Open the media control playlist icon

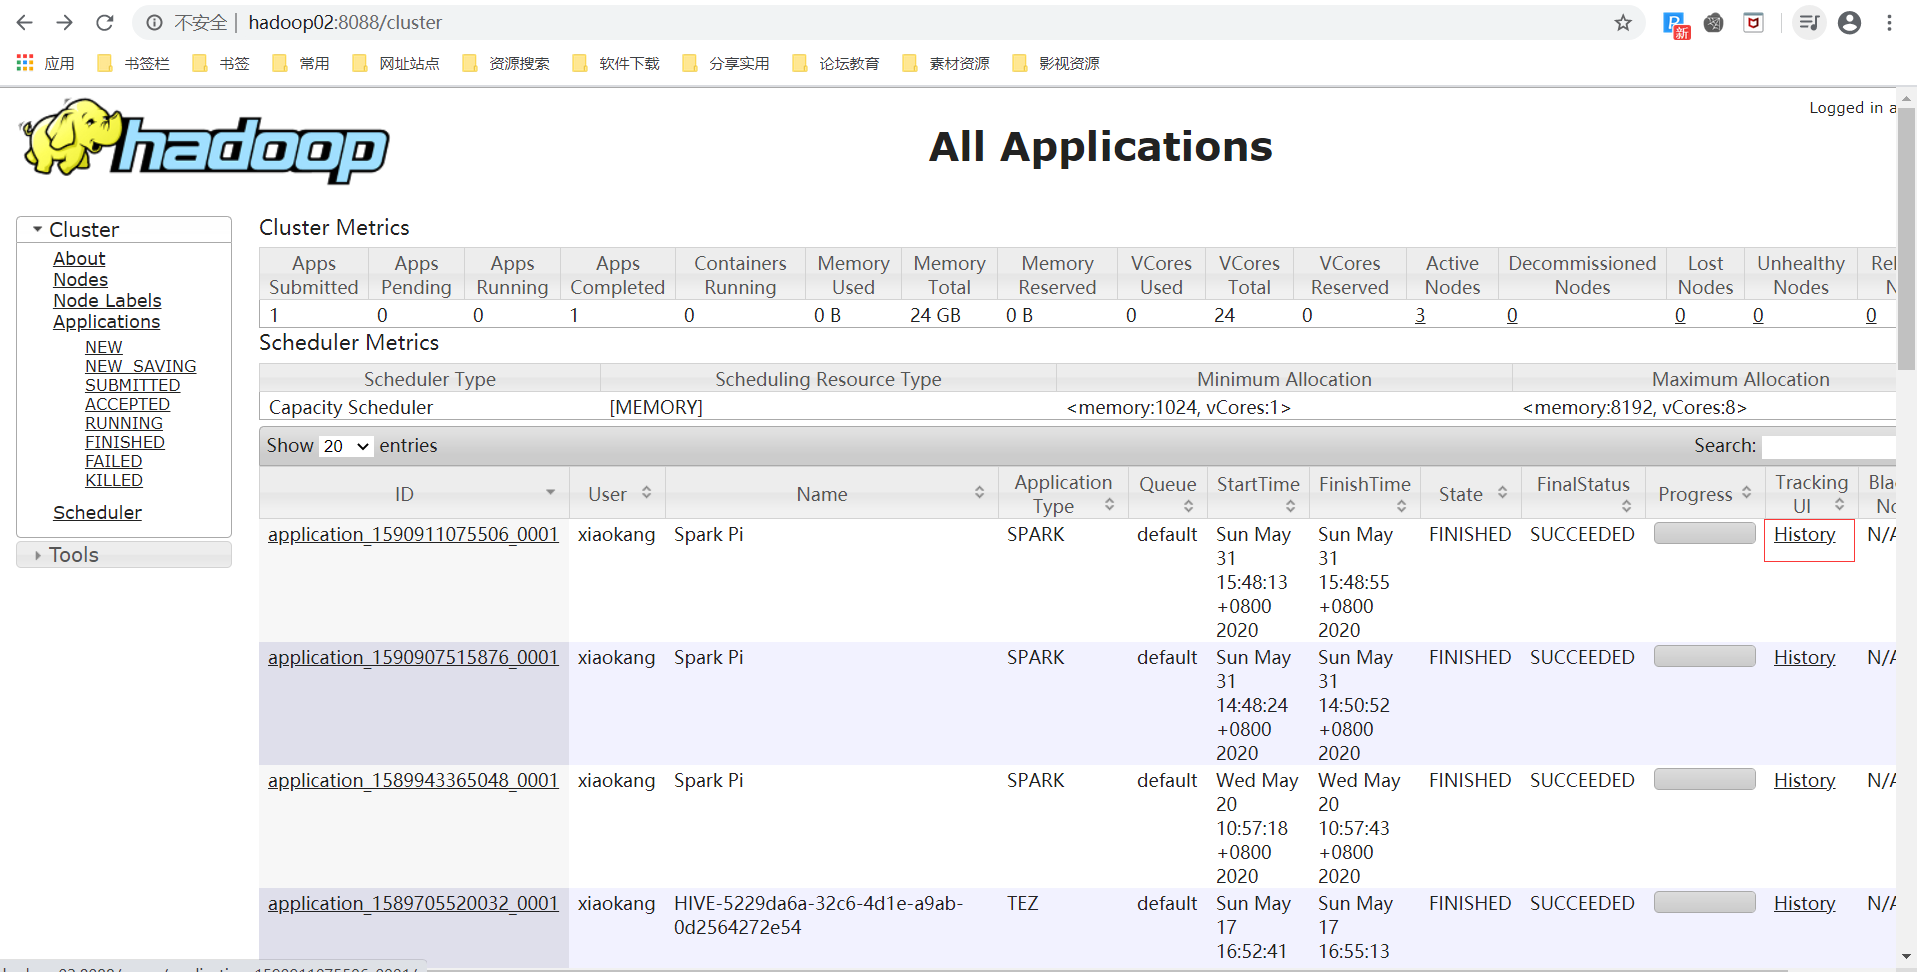(1808, 22)
